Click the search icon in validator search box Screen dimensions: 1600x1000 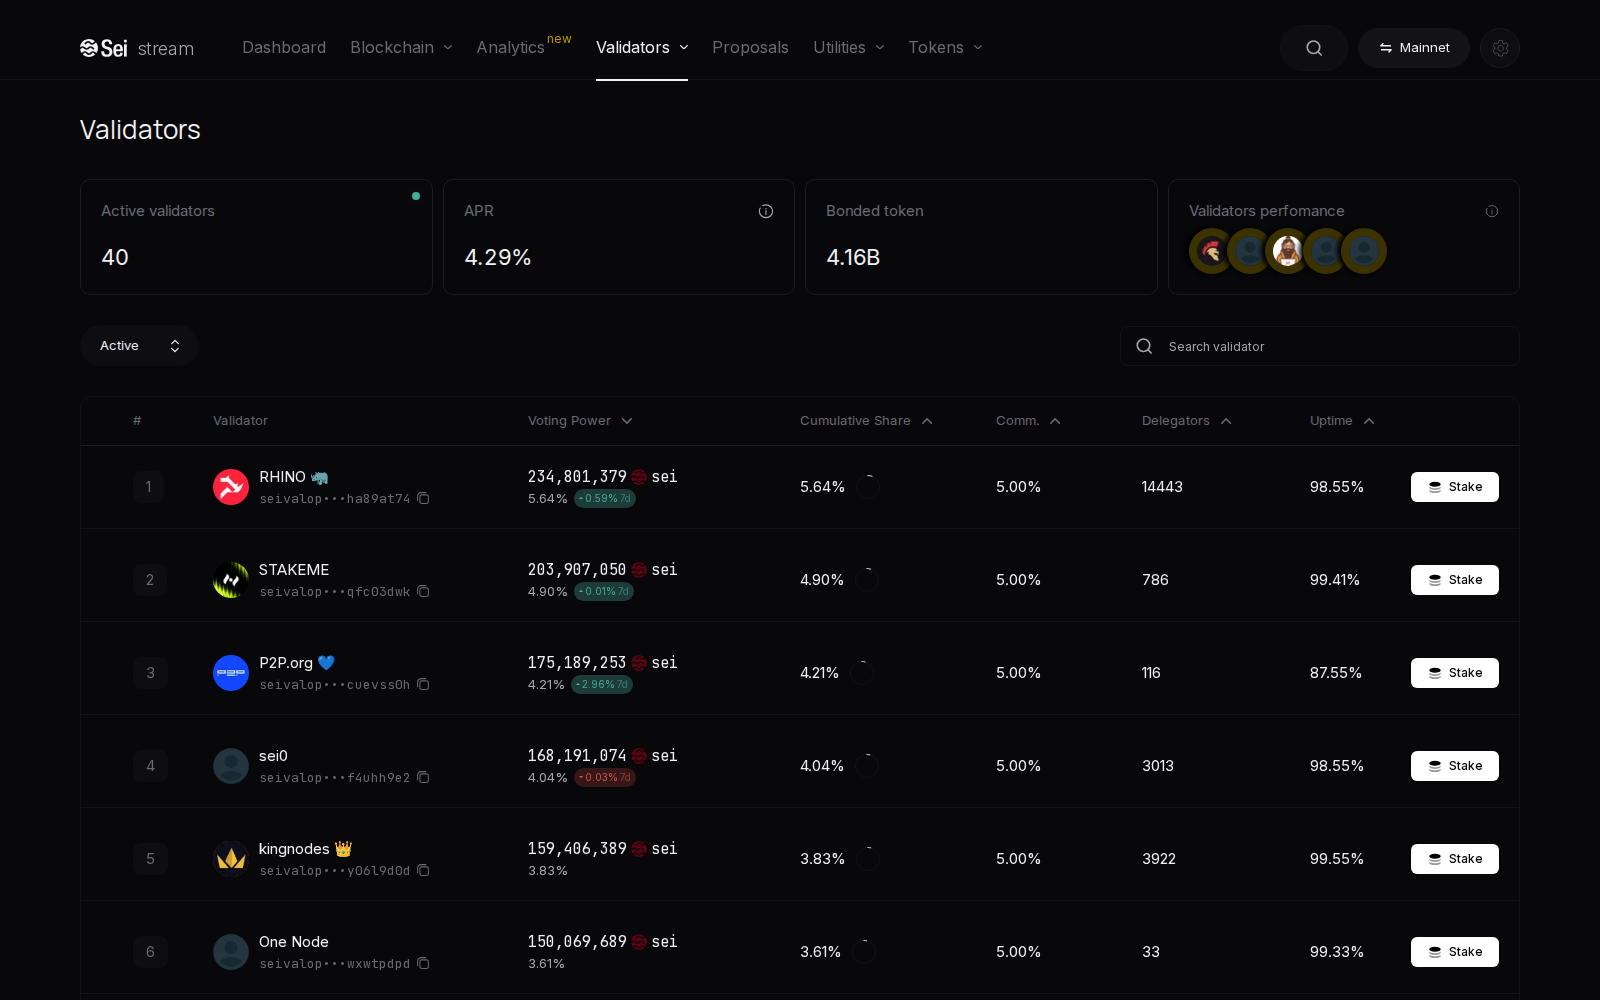click(1144, 346)
